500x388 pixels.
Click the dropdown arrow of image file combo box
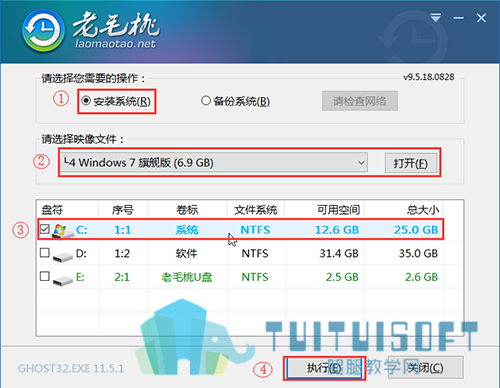tap(361, 163)
